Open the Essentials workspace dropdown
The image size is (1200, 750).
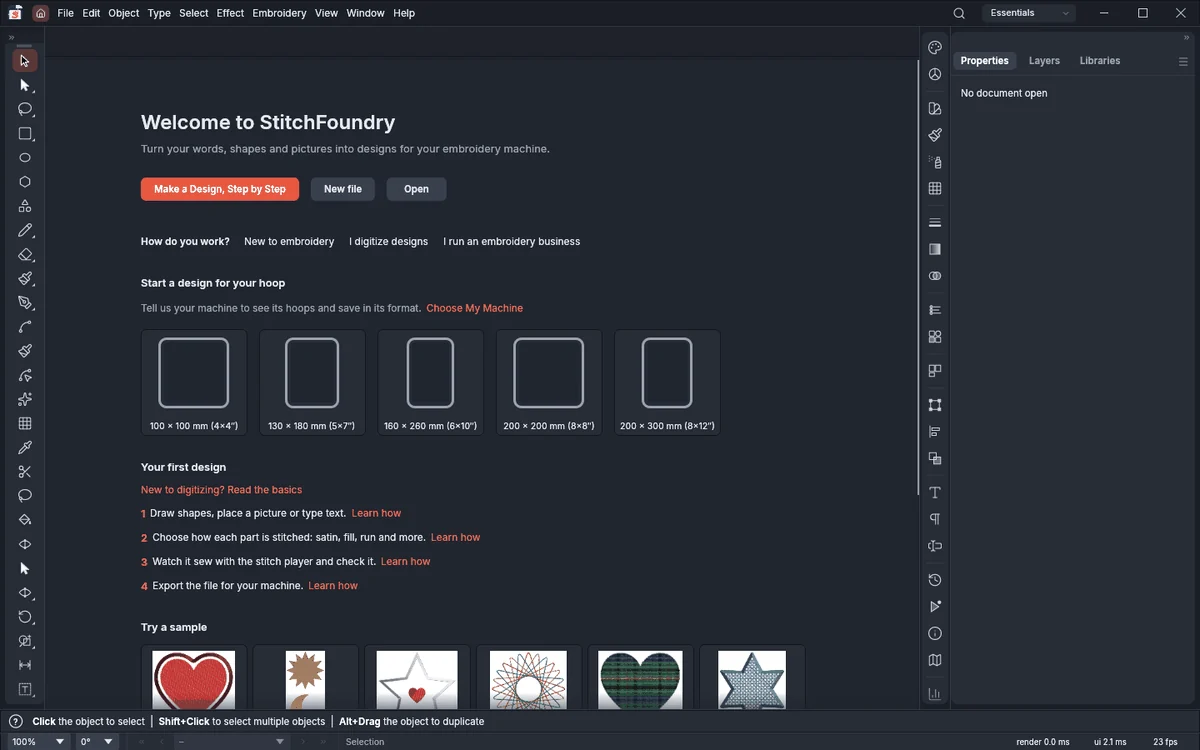click(1029, 13)
